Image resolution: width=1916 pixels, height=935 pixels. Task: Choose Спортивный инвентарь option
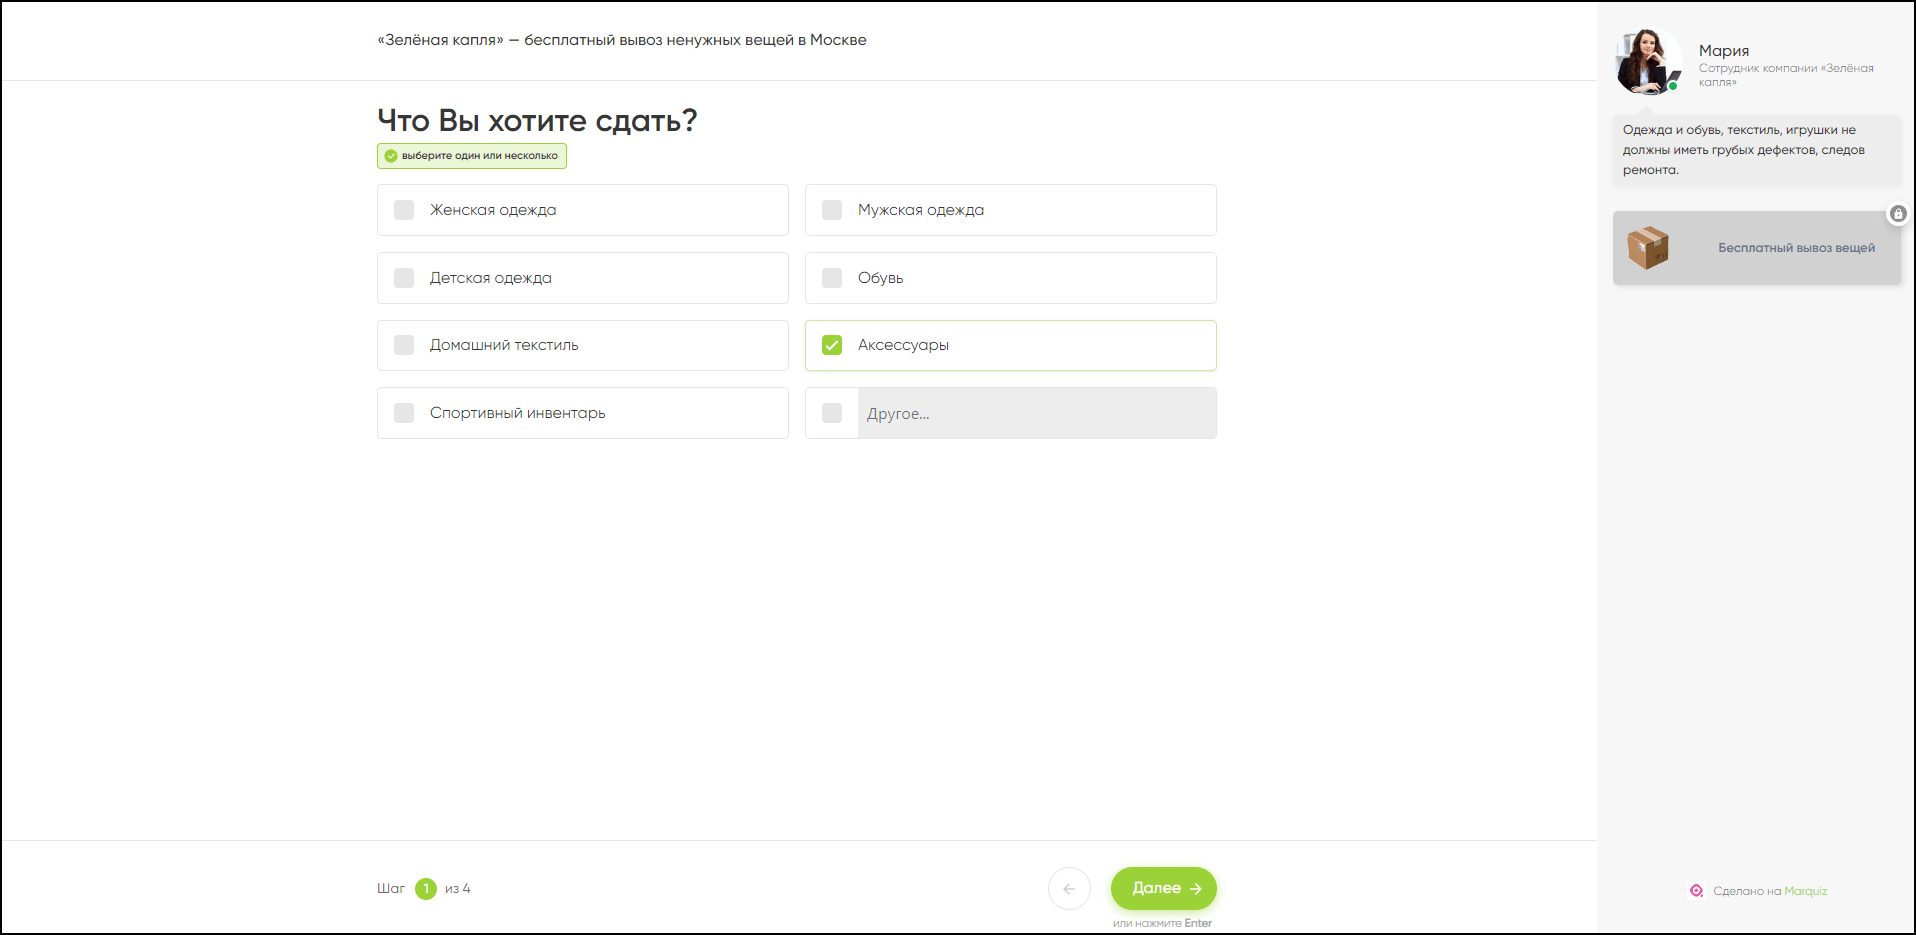click(404, 413)
